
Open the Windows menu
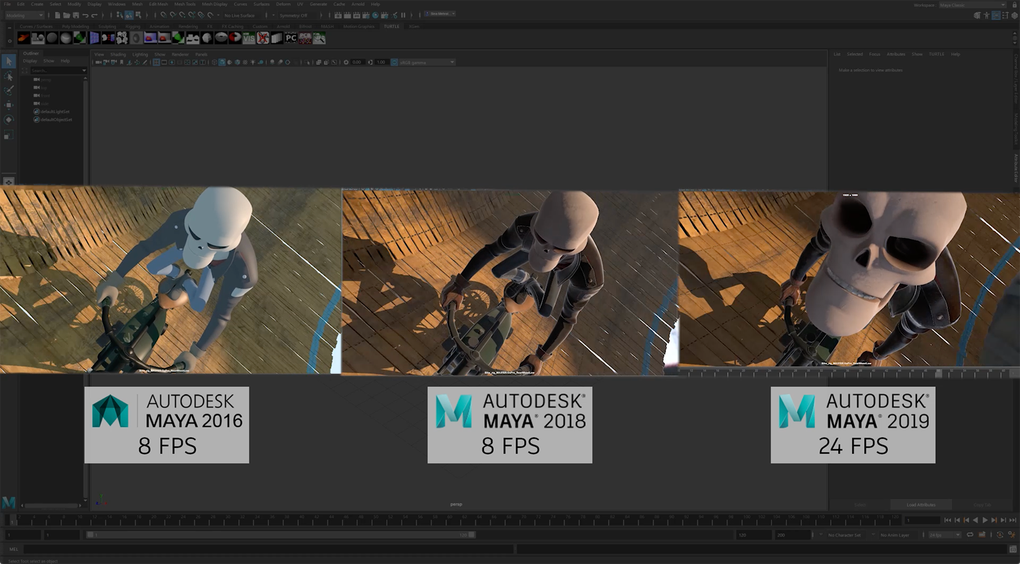click(116, 4)
